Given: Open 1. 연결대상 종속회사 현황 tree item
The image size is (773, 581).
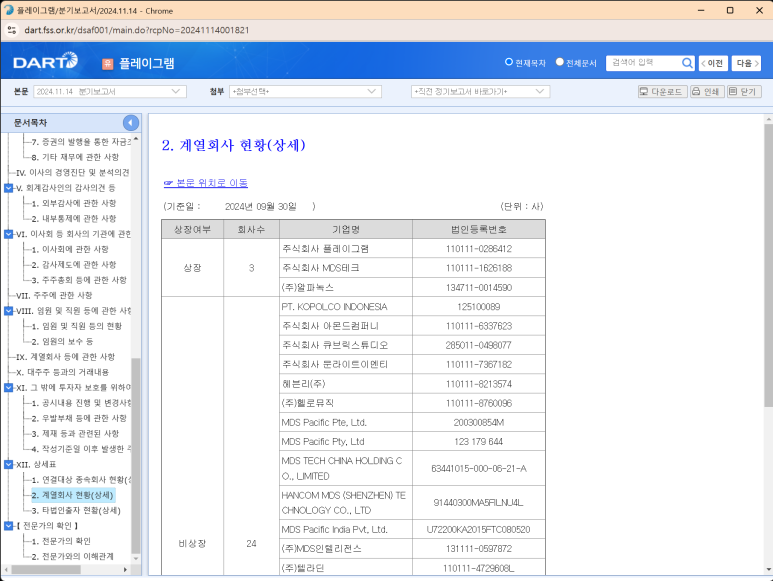Looking at the screenshot, I should [x=81, y=479].
